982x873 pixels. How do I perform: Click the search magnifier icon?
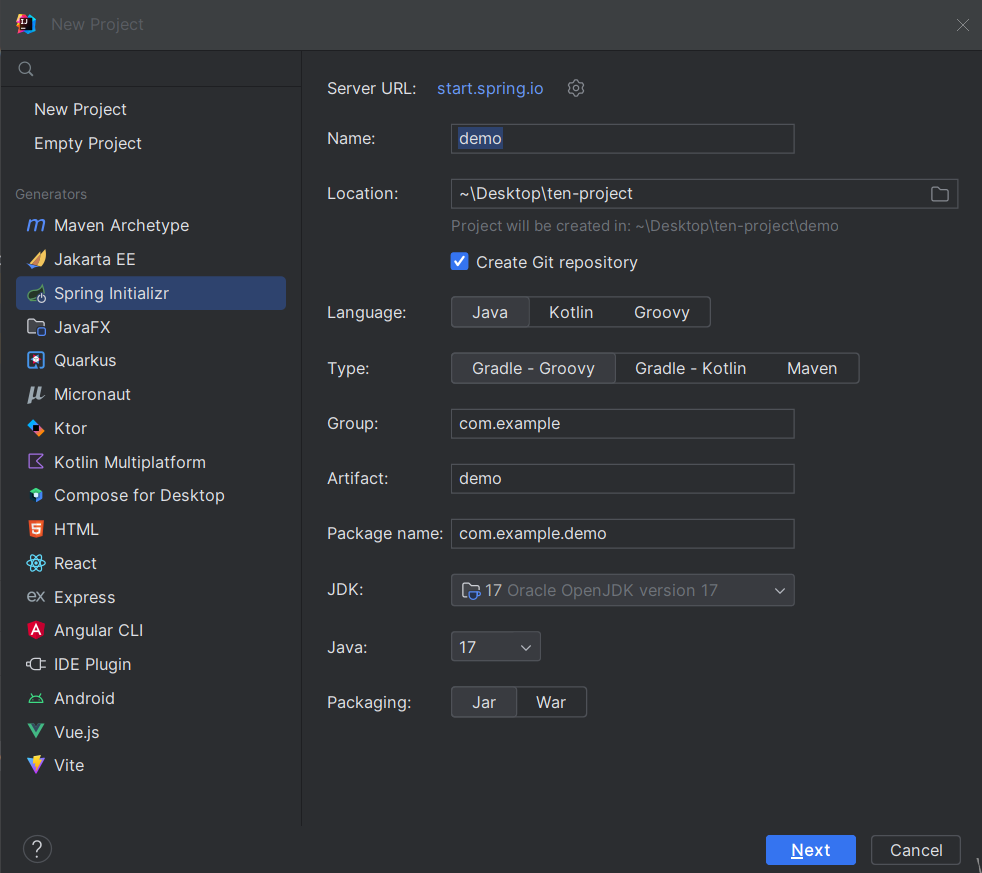26,69
